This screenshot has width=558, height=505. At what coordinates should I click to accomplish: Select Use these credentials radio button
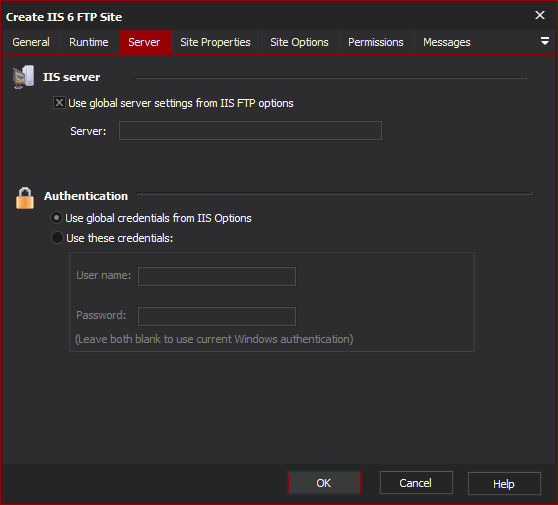(x=57, y=237)
